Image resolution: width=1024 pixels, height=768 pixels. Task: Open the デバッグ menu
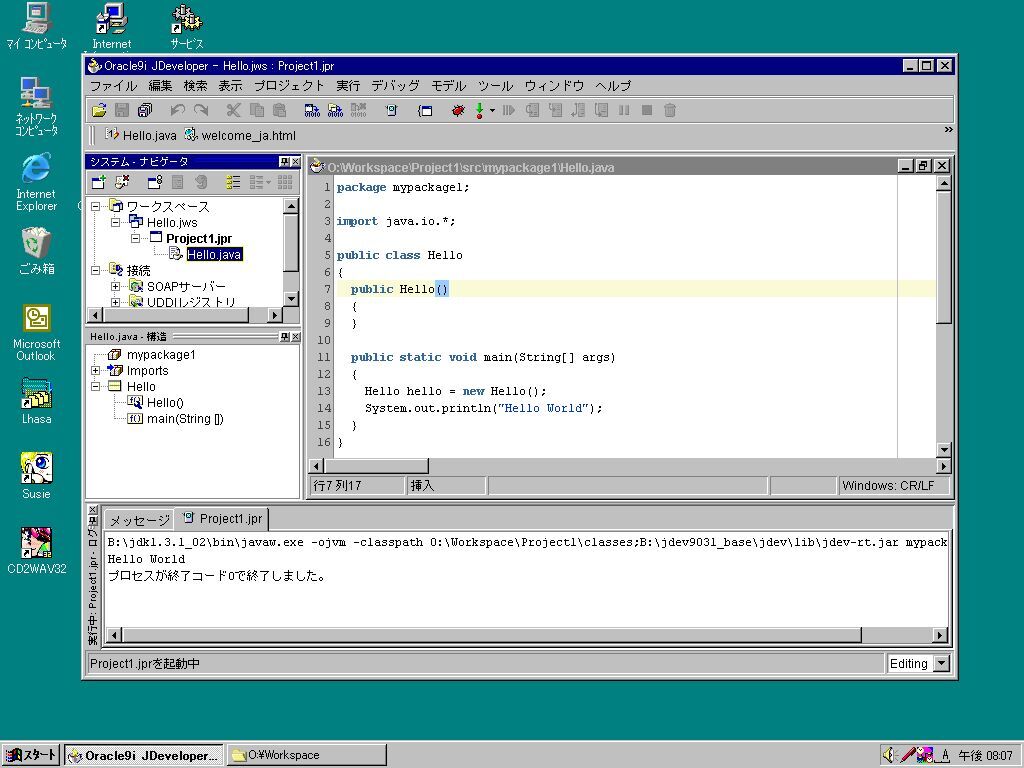click(395, 86)
